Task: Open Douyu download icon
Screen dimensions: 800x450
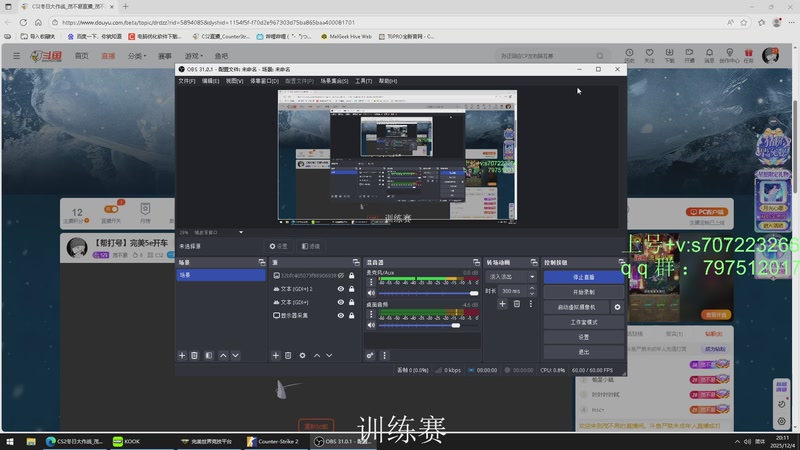Action: point(669,55)
